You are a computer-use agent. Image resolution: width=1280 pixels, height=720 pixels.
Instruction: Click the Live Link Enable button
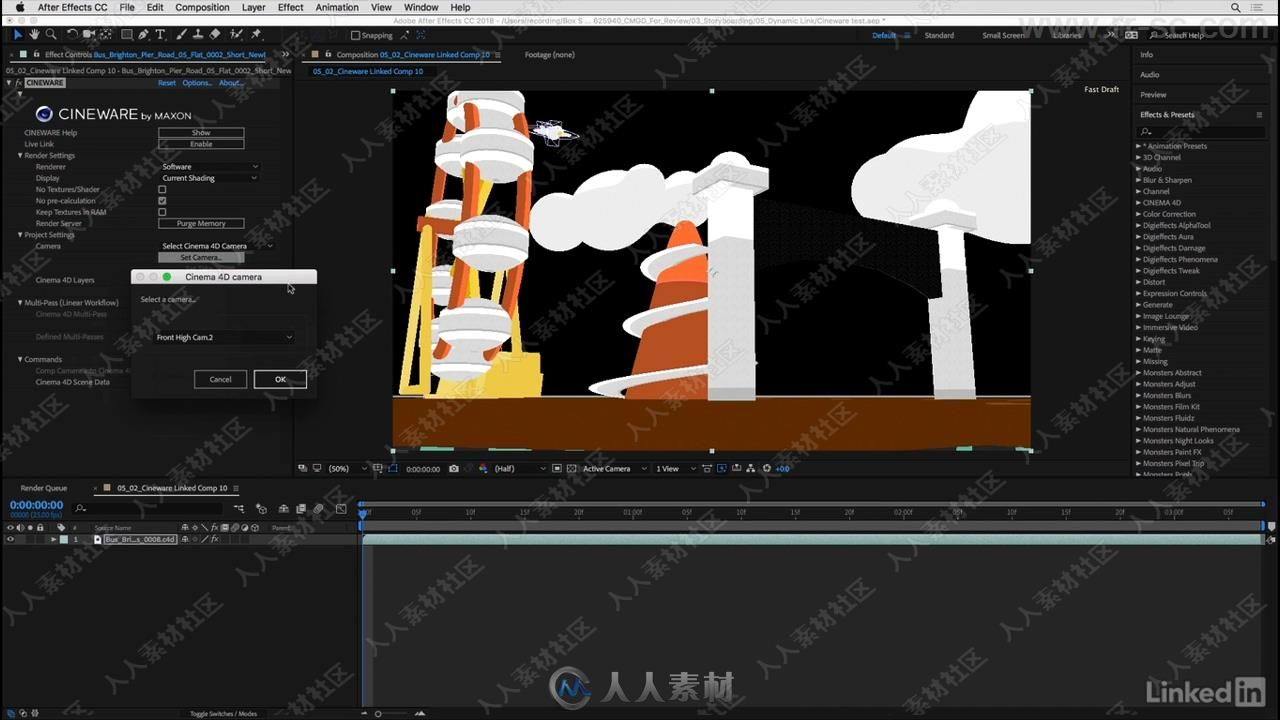201,144
